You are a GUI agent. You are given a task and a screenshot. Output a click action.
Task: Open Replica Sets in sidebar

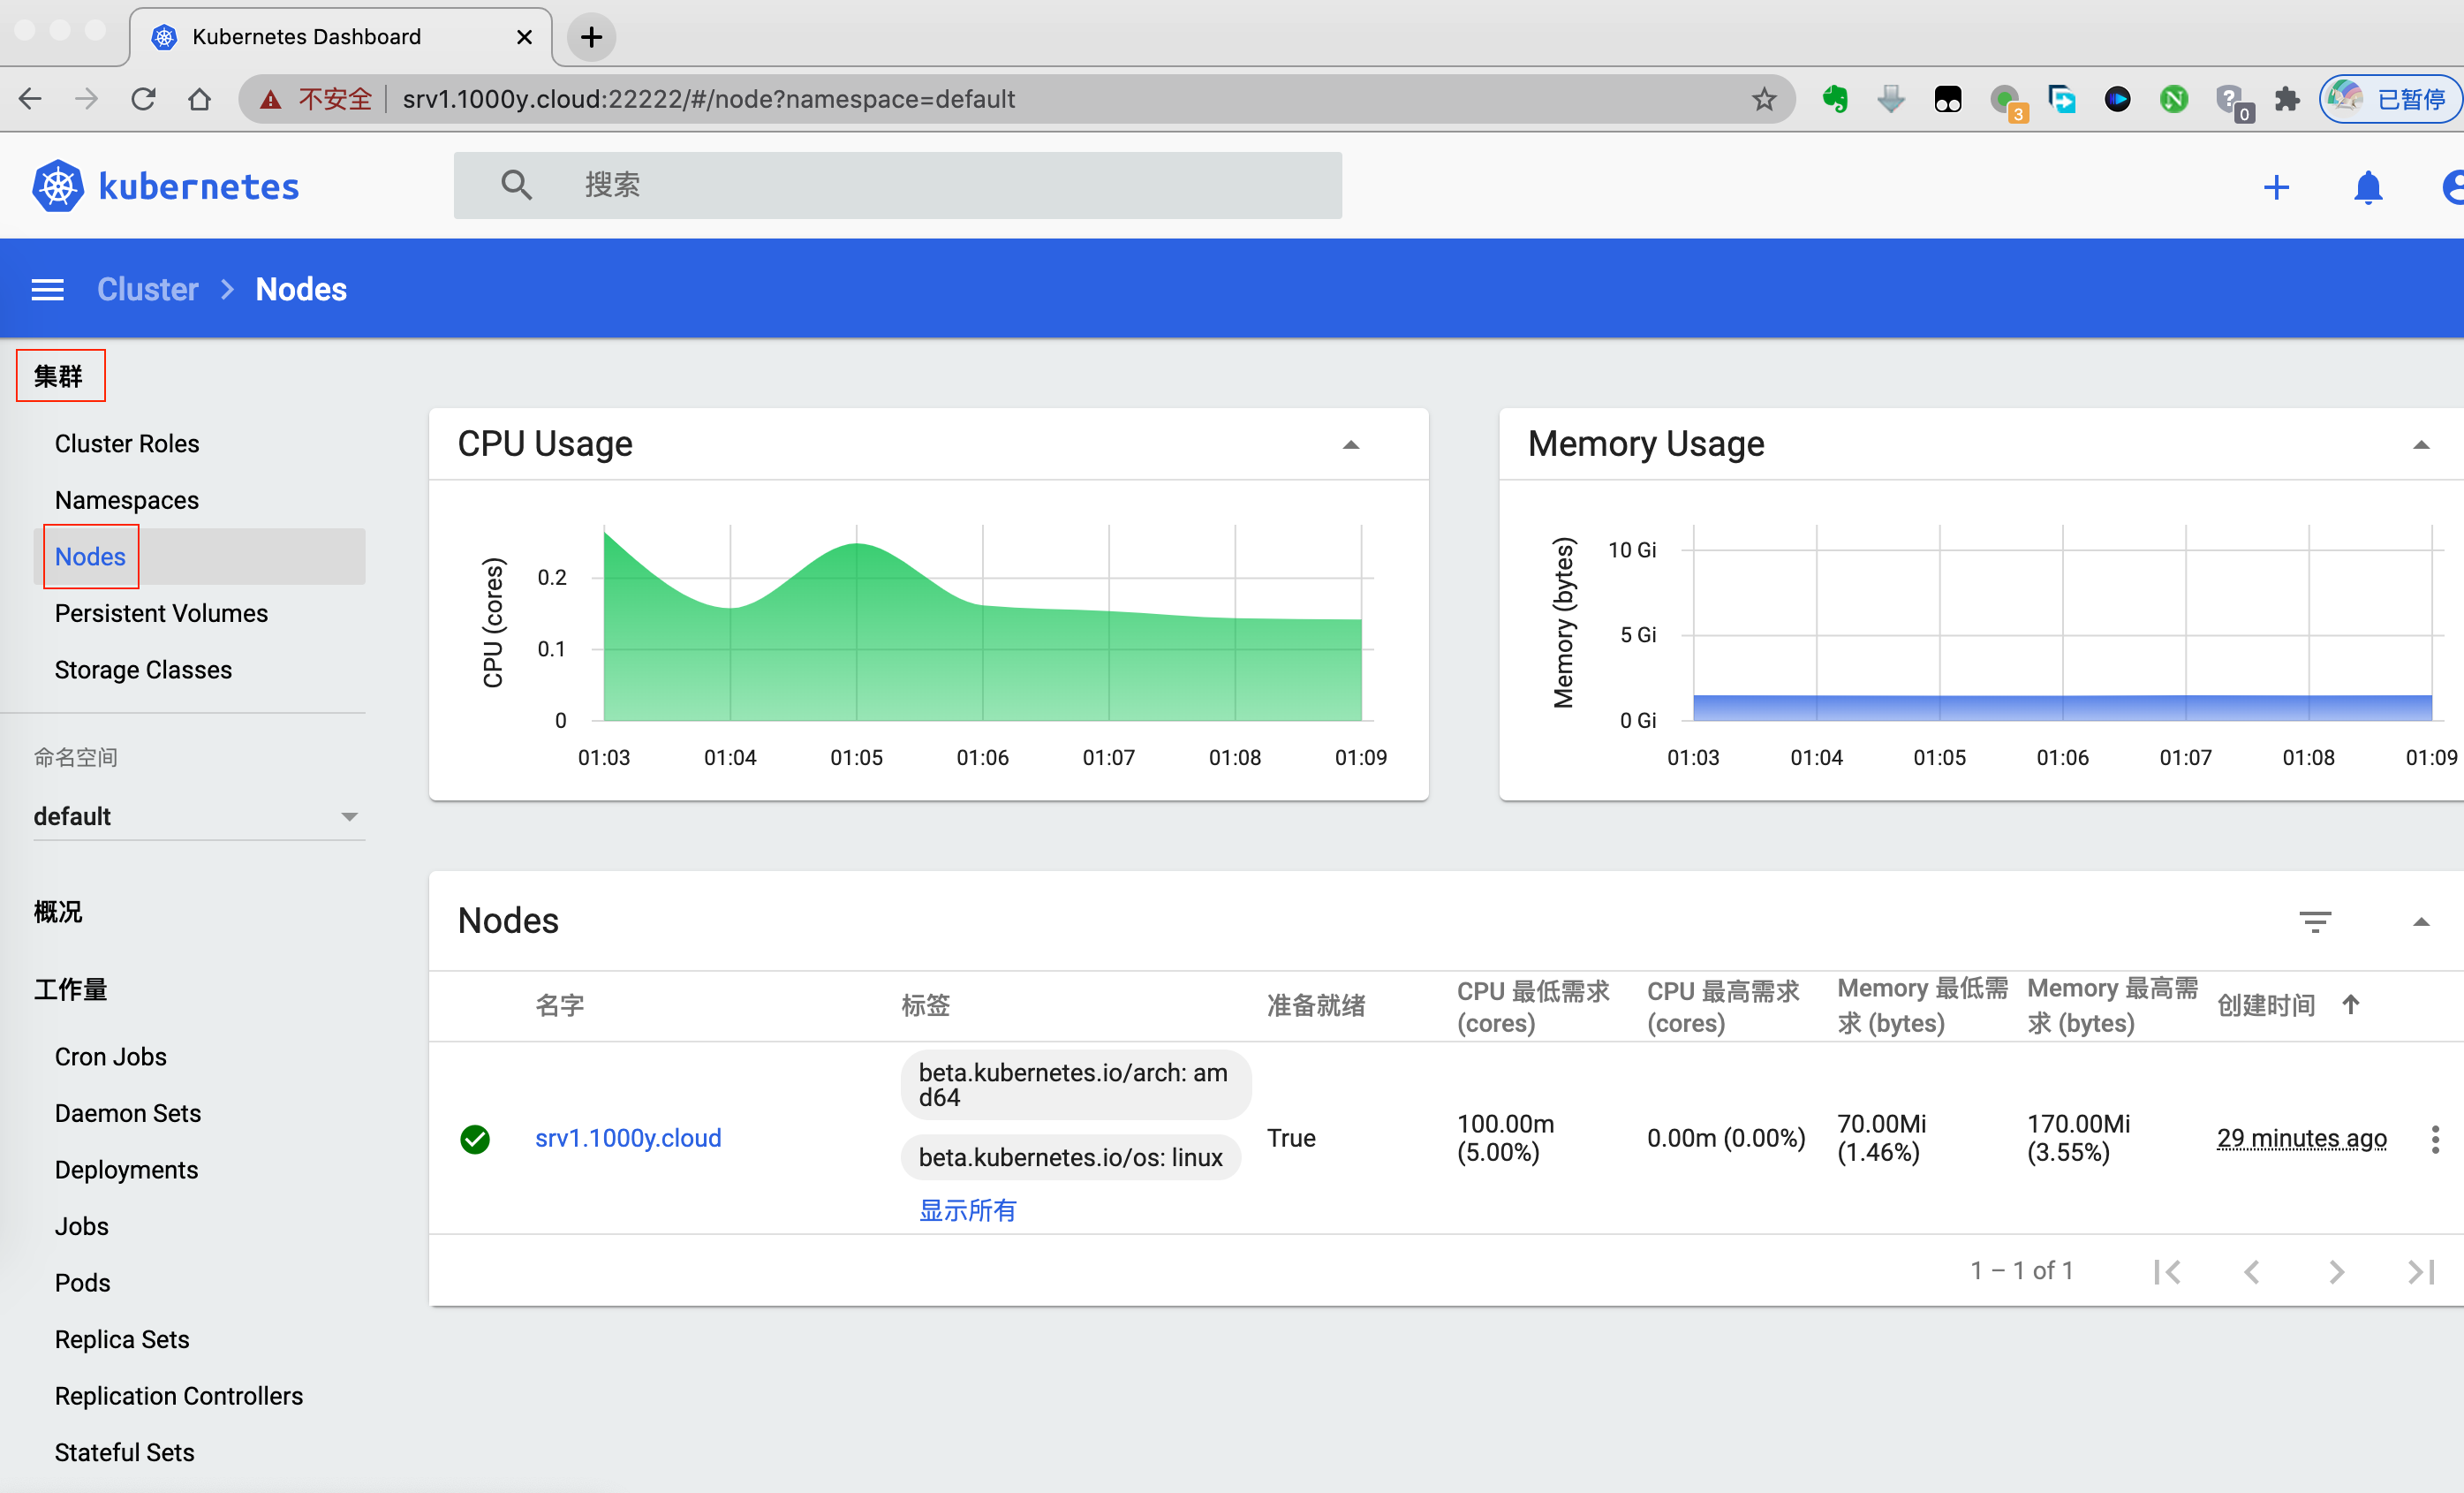tap(122, 1339)
